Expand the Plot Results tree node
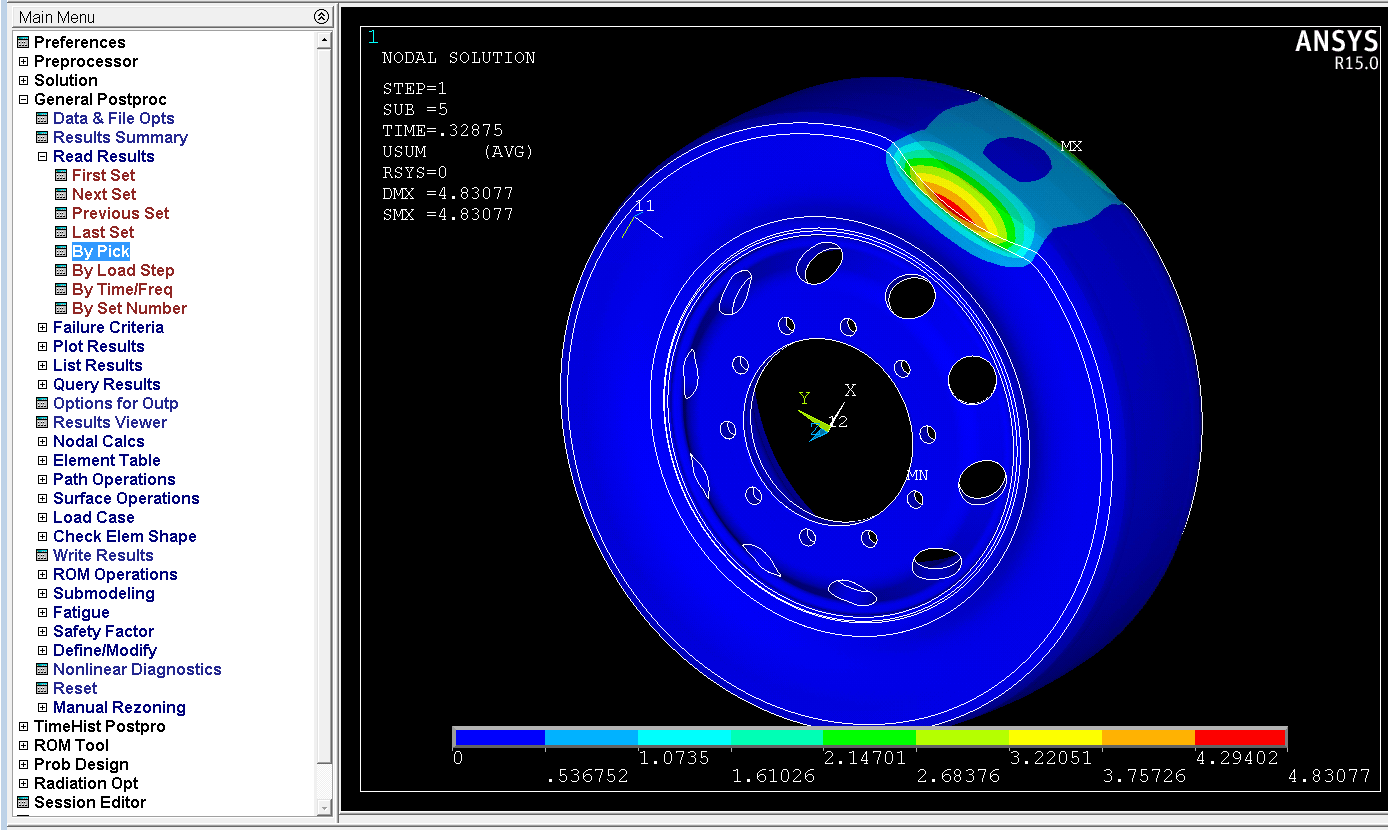Viewport: 1388px width, 830px height. pos(42,346)
